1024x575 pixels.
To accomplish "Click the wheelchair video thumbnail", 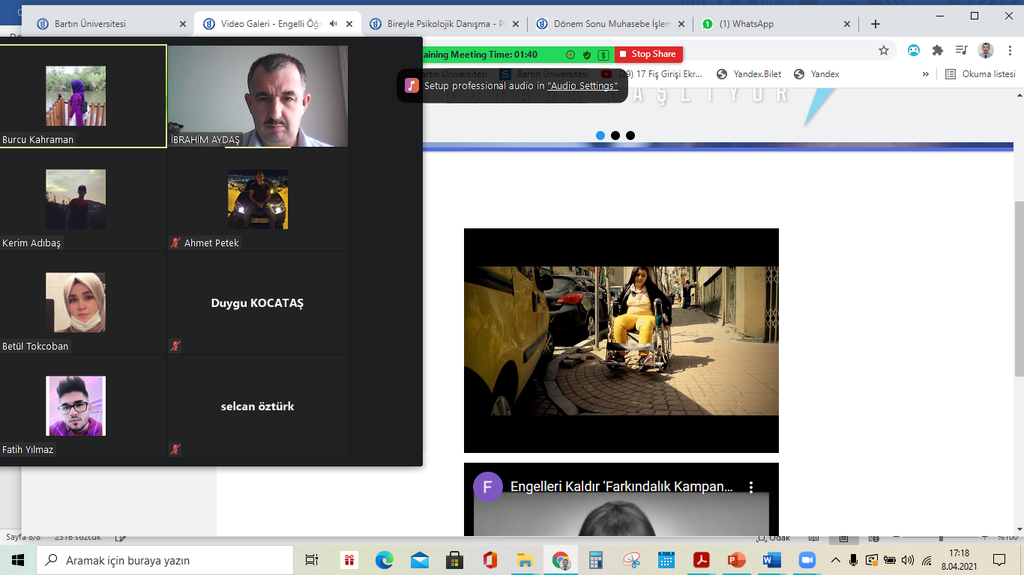I will point(620,340).
